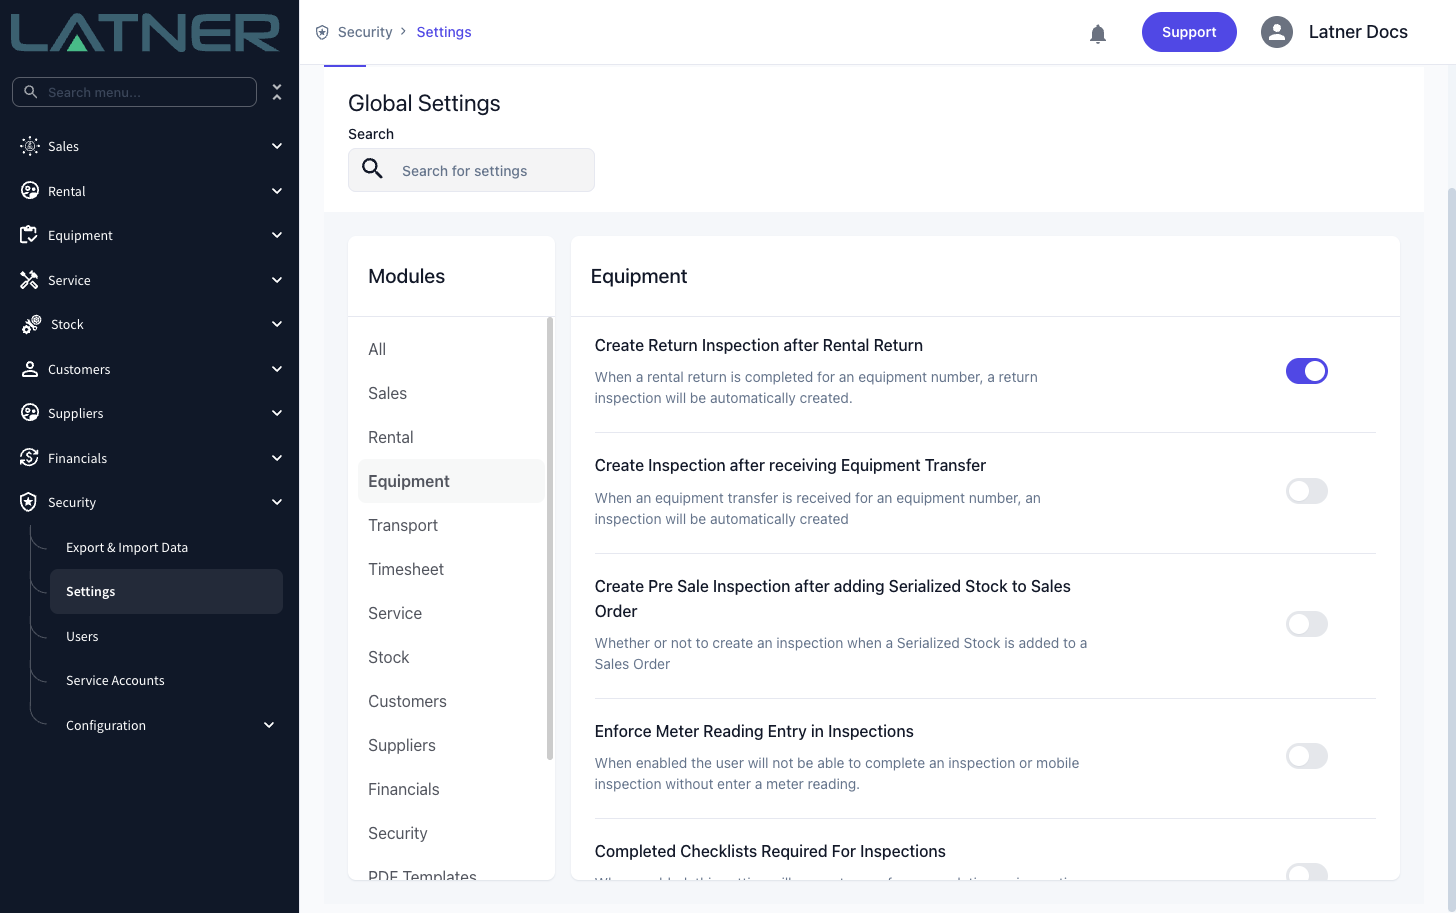The image size is (1456, 913).
Task: Click the Service wrench icon in sidebar
Action: coord(29,280)
